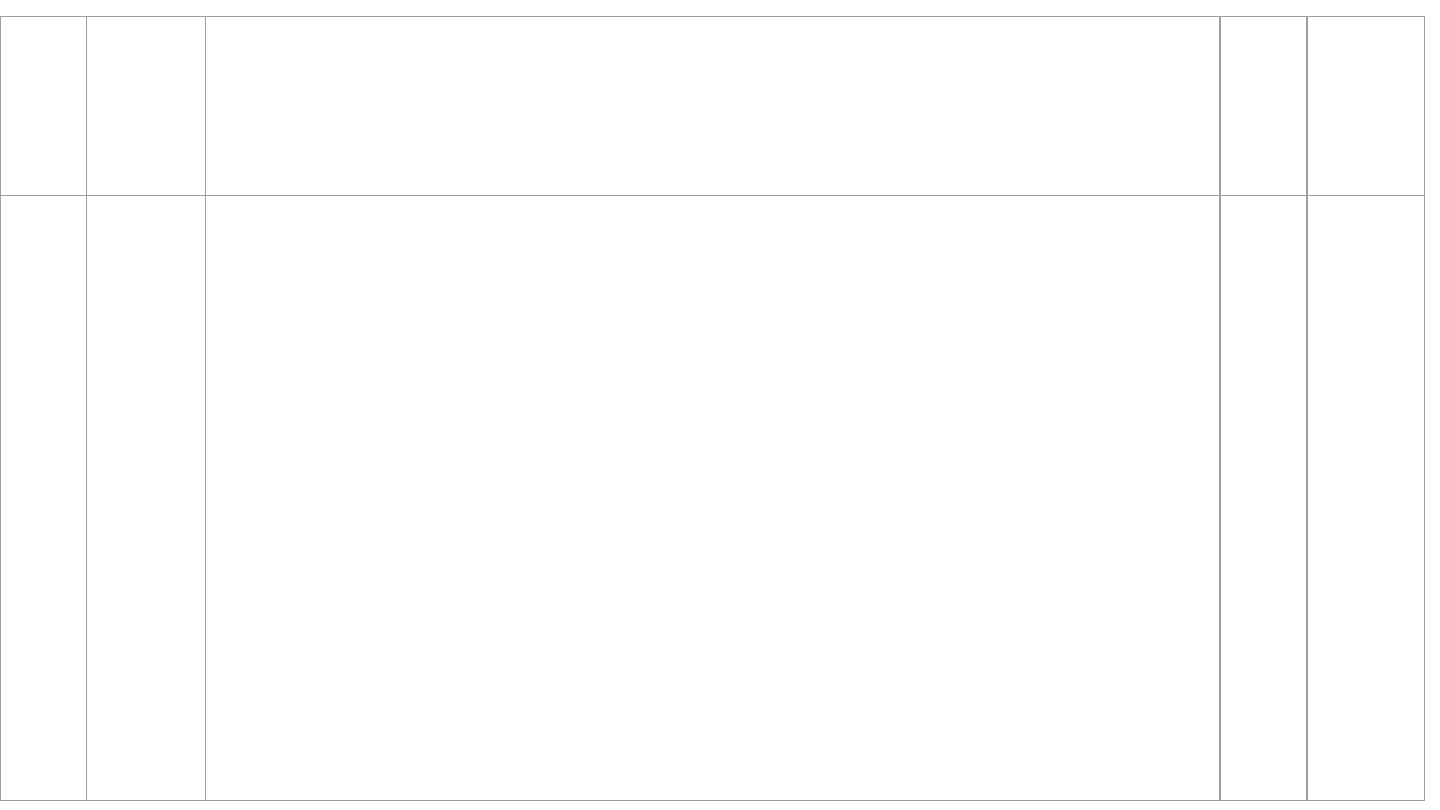Click the border between wide and fourth bottom-row cells
The width and height of the screenshot is (1440, 810).
tap(1220, 497)
